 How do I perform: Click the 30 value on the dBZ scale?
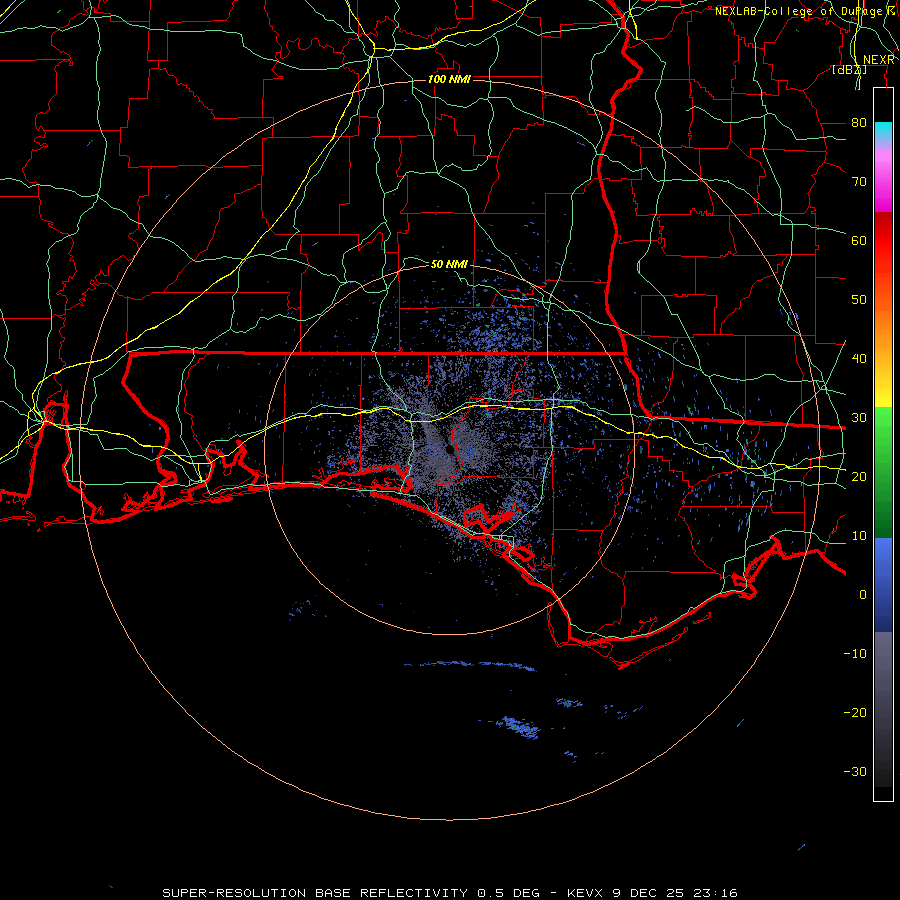click(x=859, y=417)
